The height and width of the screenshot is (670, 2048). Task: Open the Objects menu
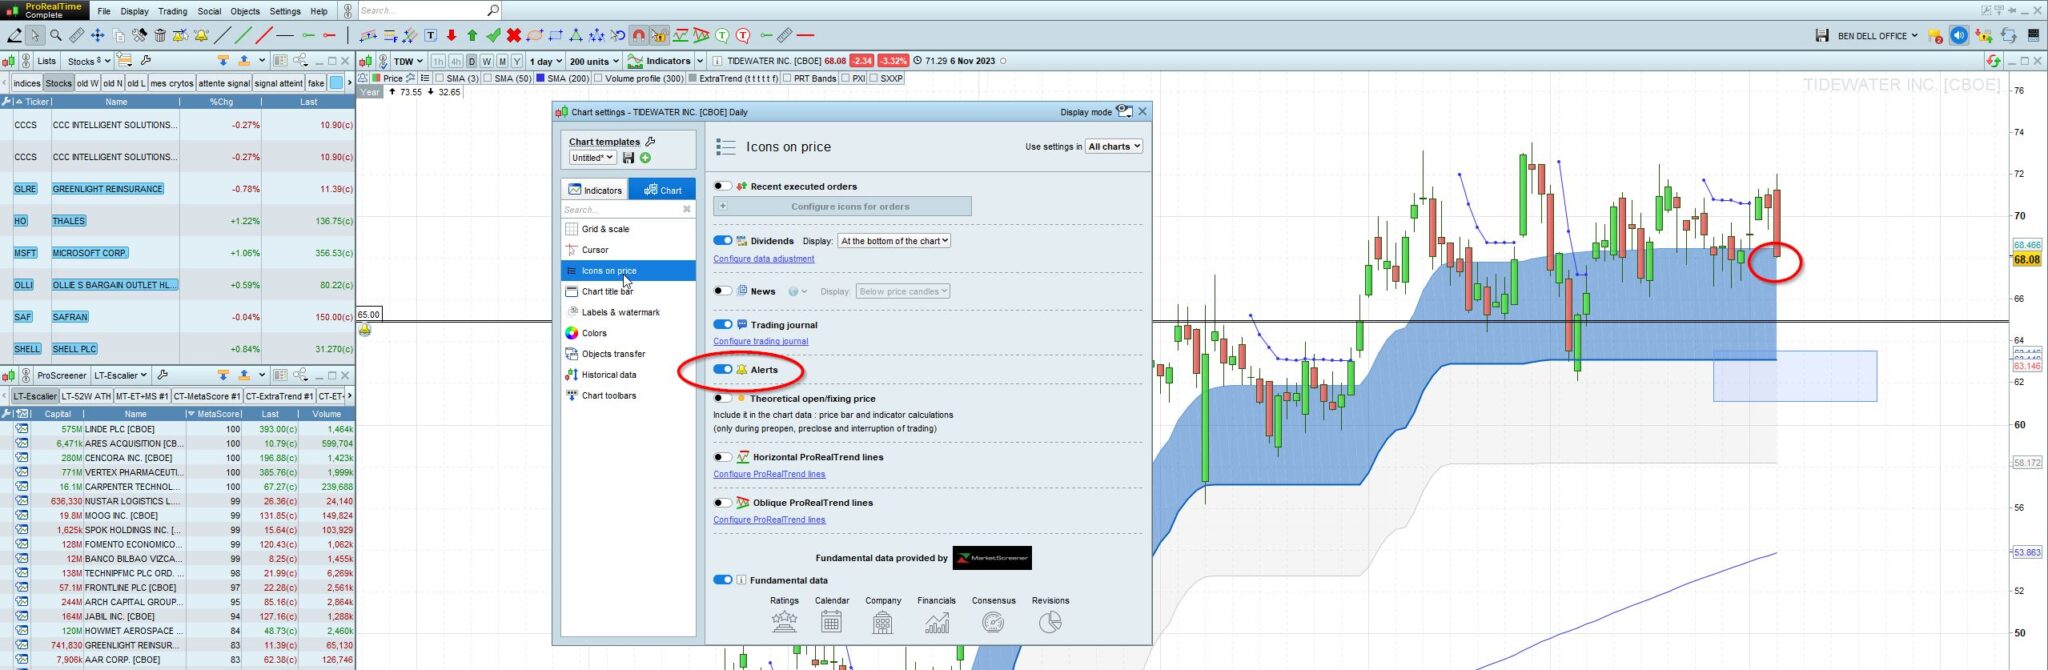245,11
